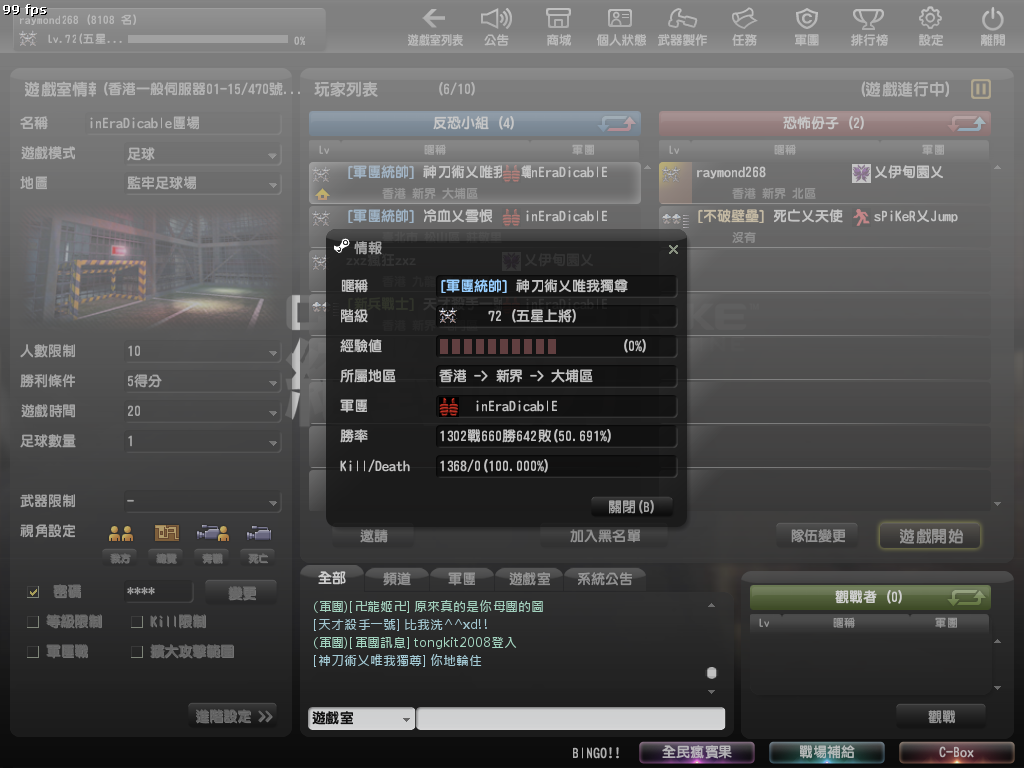Open the C-Box button
Screen dimensions: 1024x768
(x=957, y=752)
